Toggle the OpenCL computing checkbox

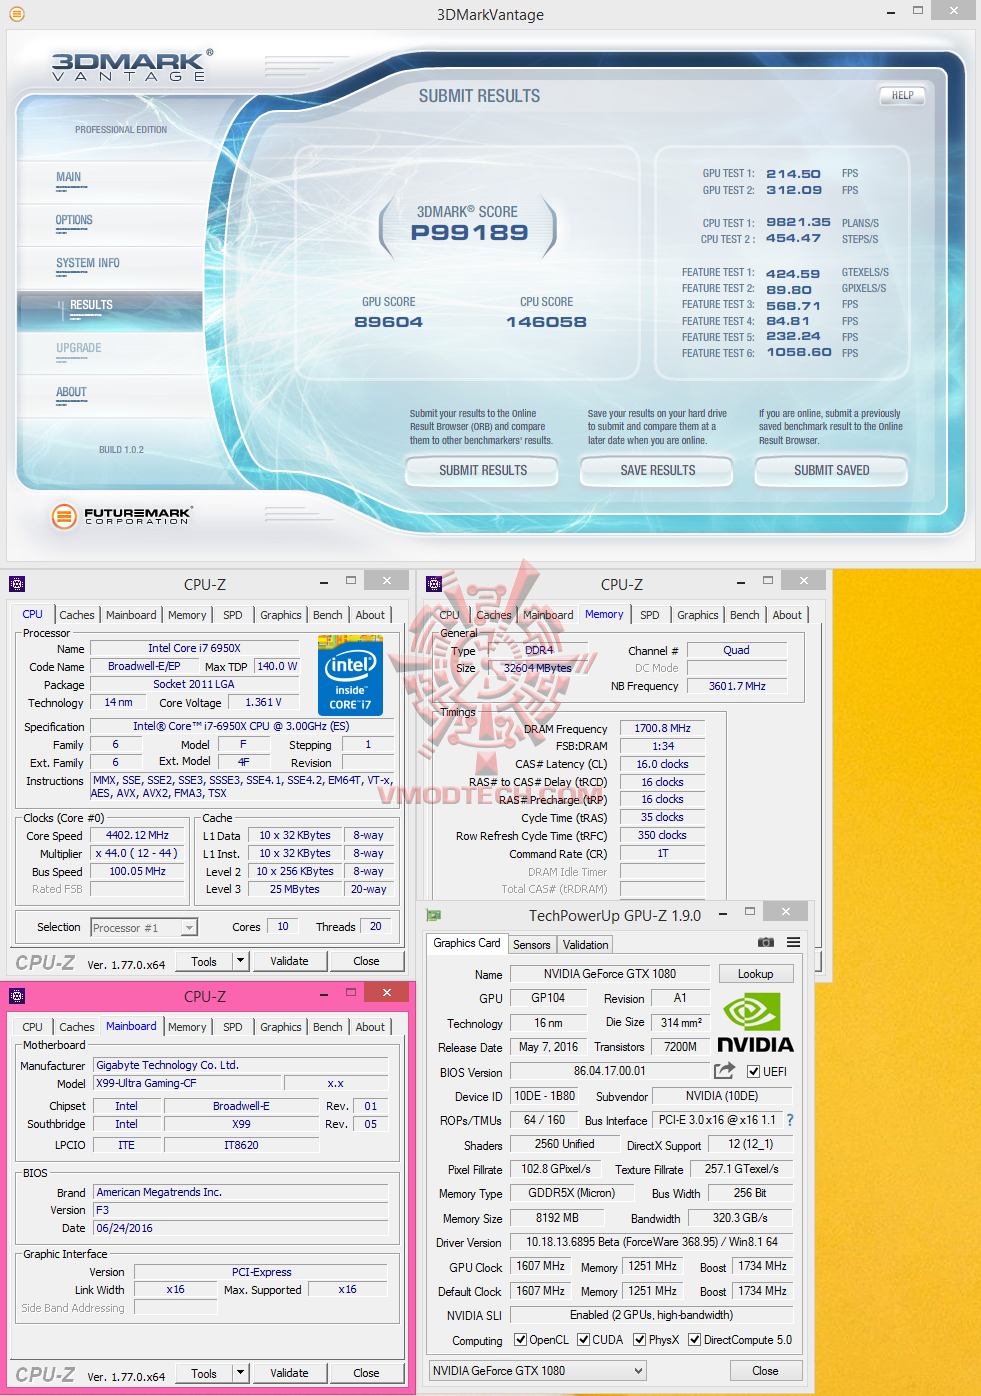(520, 1340)
